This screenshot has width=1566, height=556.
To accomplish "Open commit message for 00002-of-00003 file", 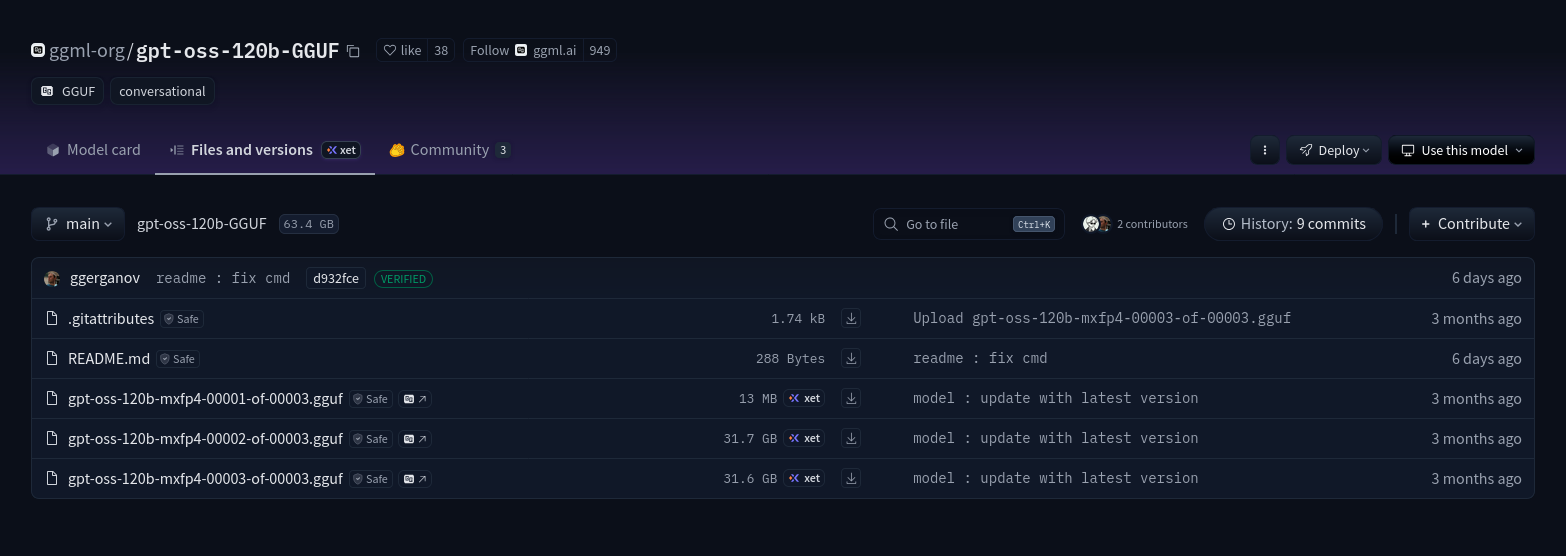I will click(1055, 438).
